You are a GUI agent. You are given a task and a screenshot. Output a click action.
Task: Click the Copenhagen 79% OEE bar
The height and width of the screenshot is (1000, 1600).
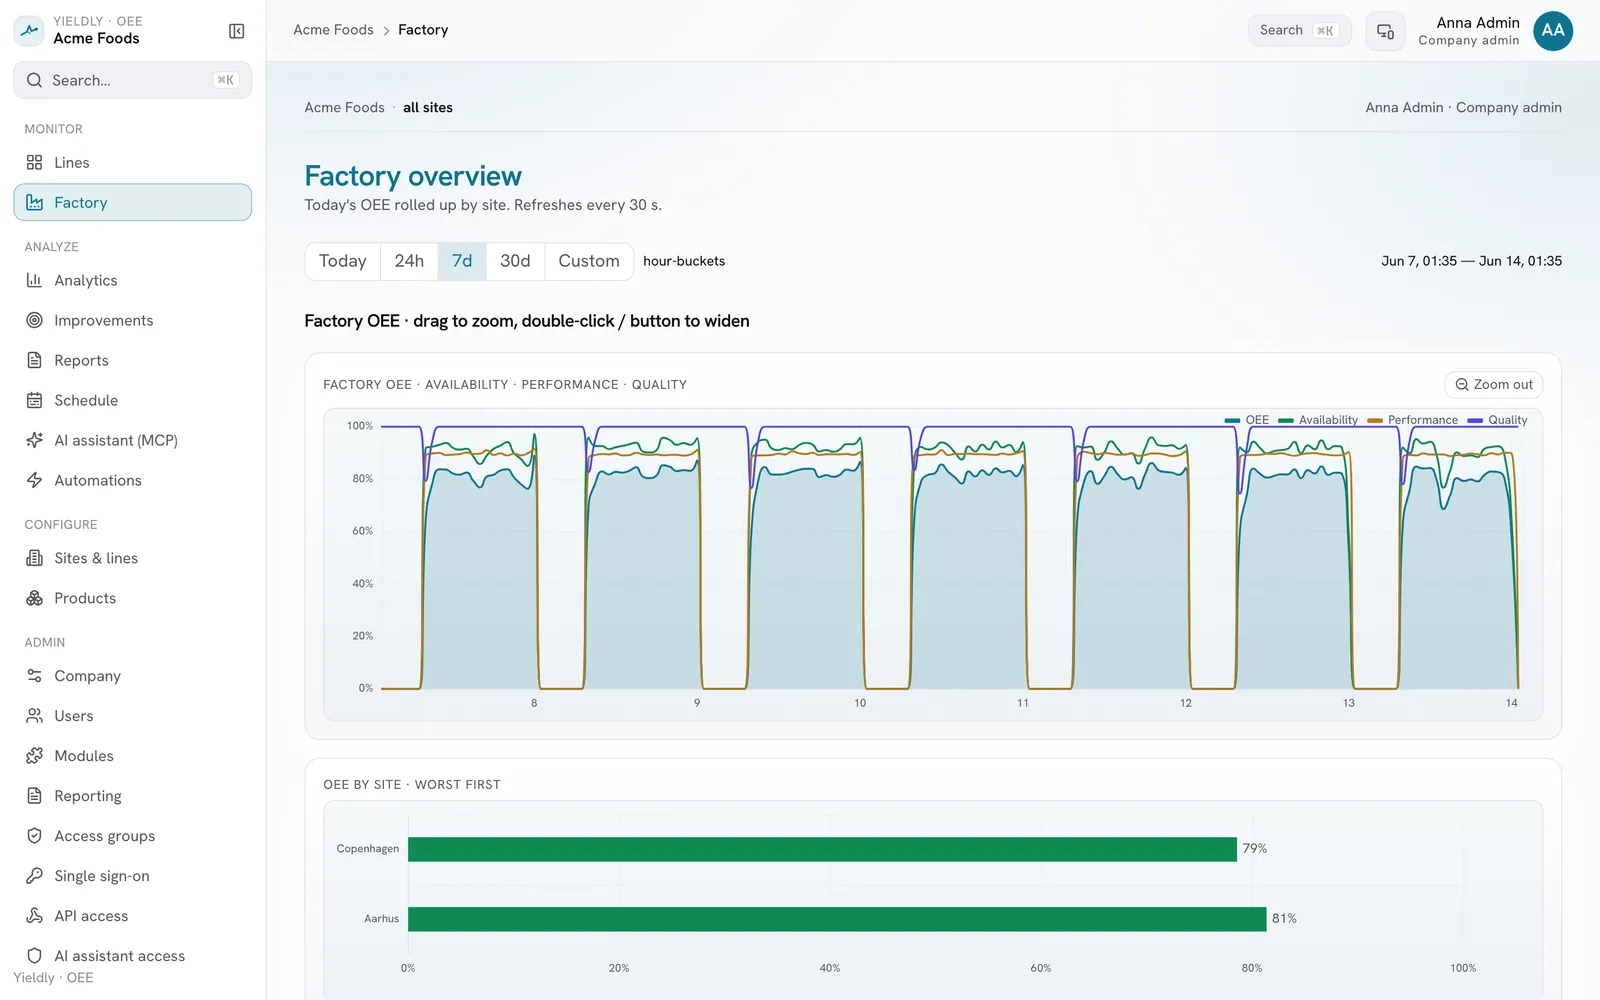pyautogui.click(x=822, y=849)
